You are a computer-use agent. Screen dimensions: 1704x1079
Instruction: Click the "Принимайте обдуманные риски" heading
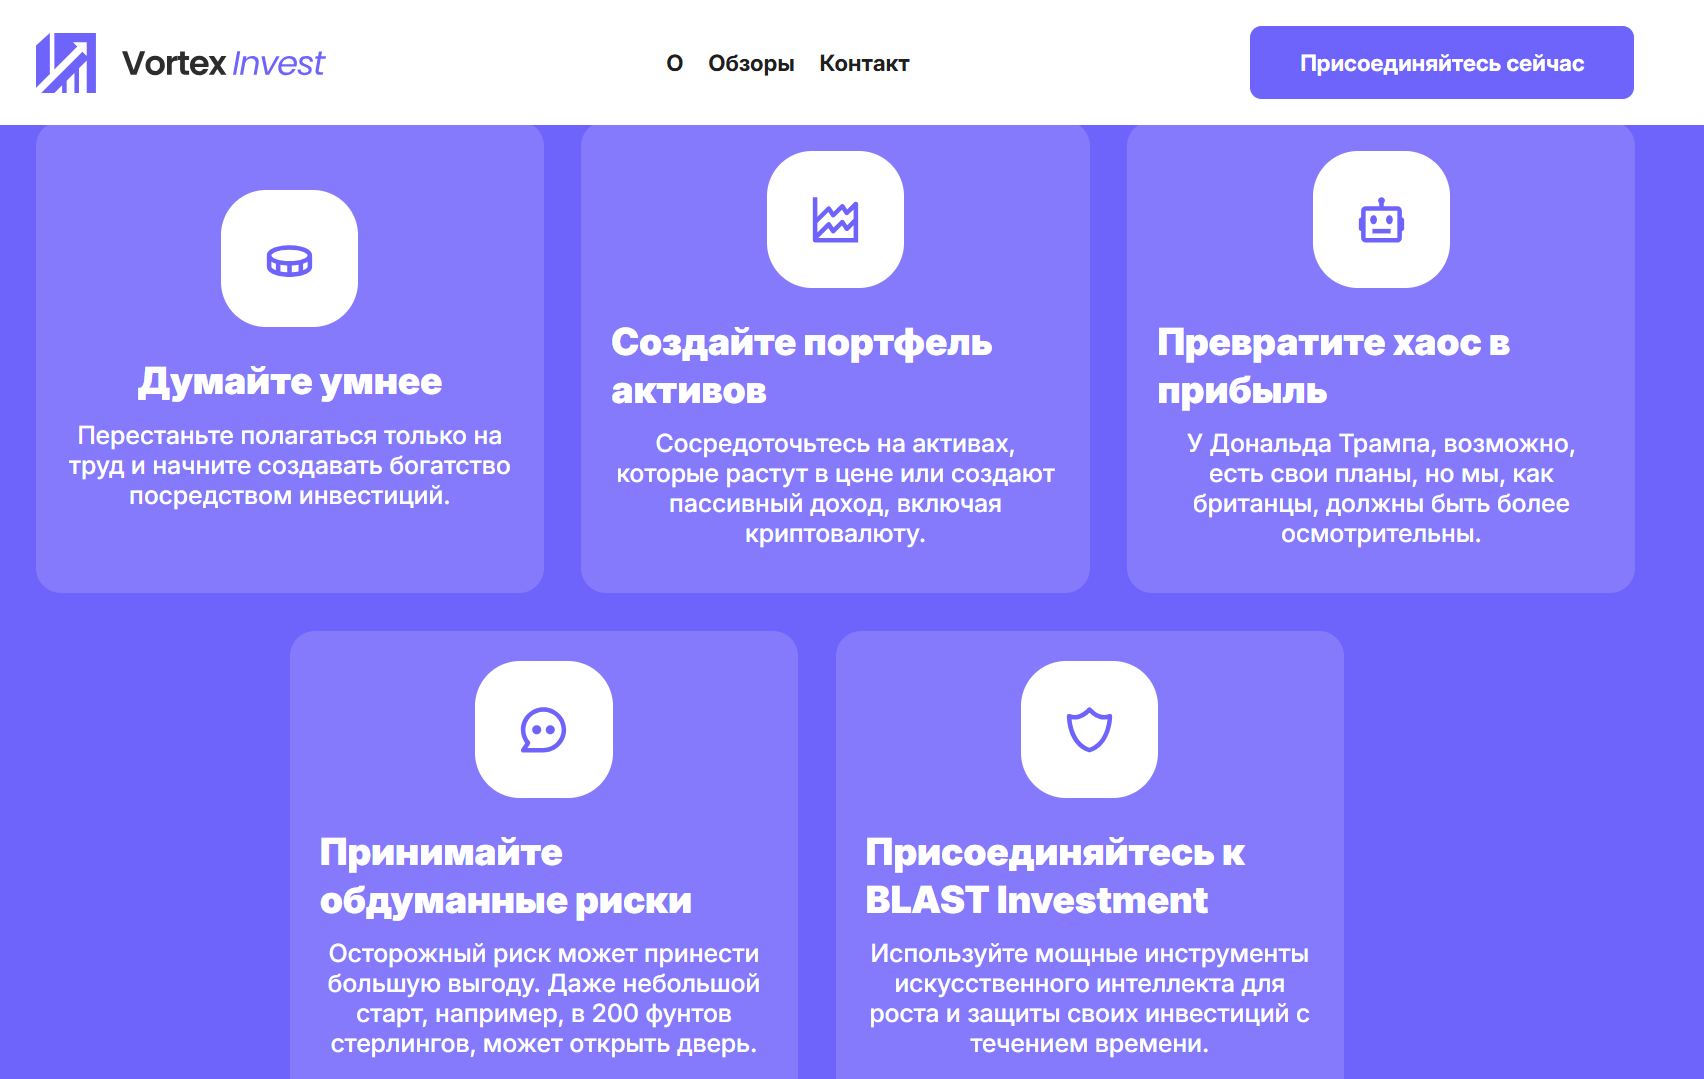tap(505, 875)
